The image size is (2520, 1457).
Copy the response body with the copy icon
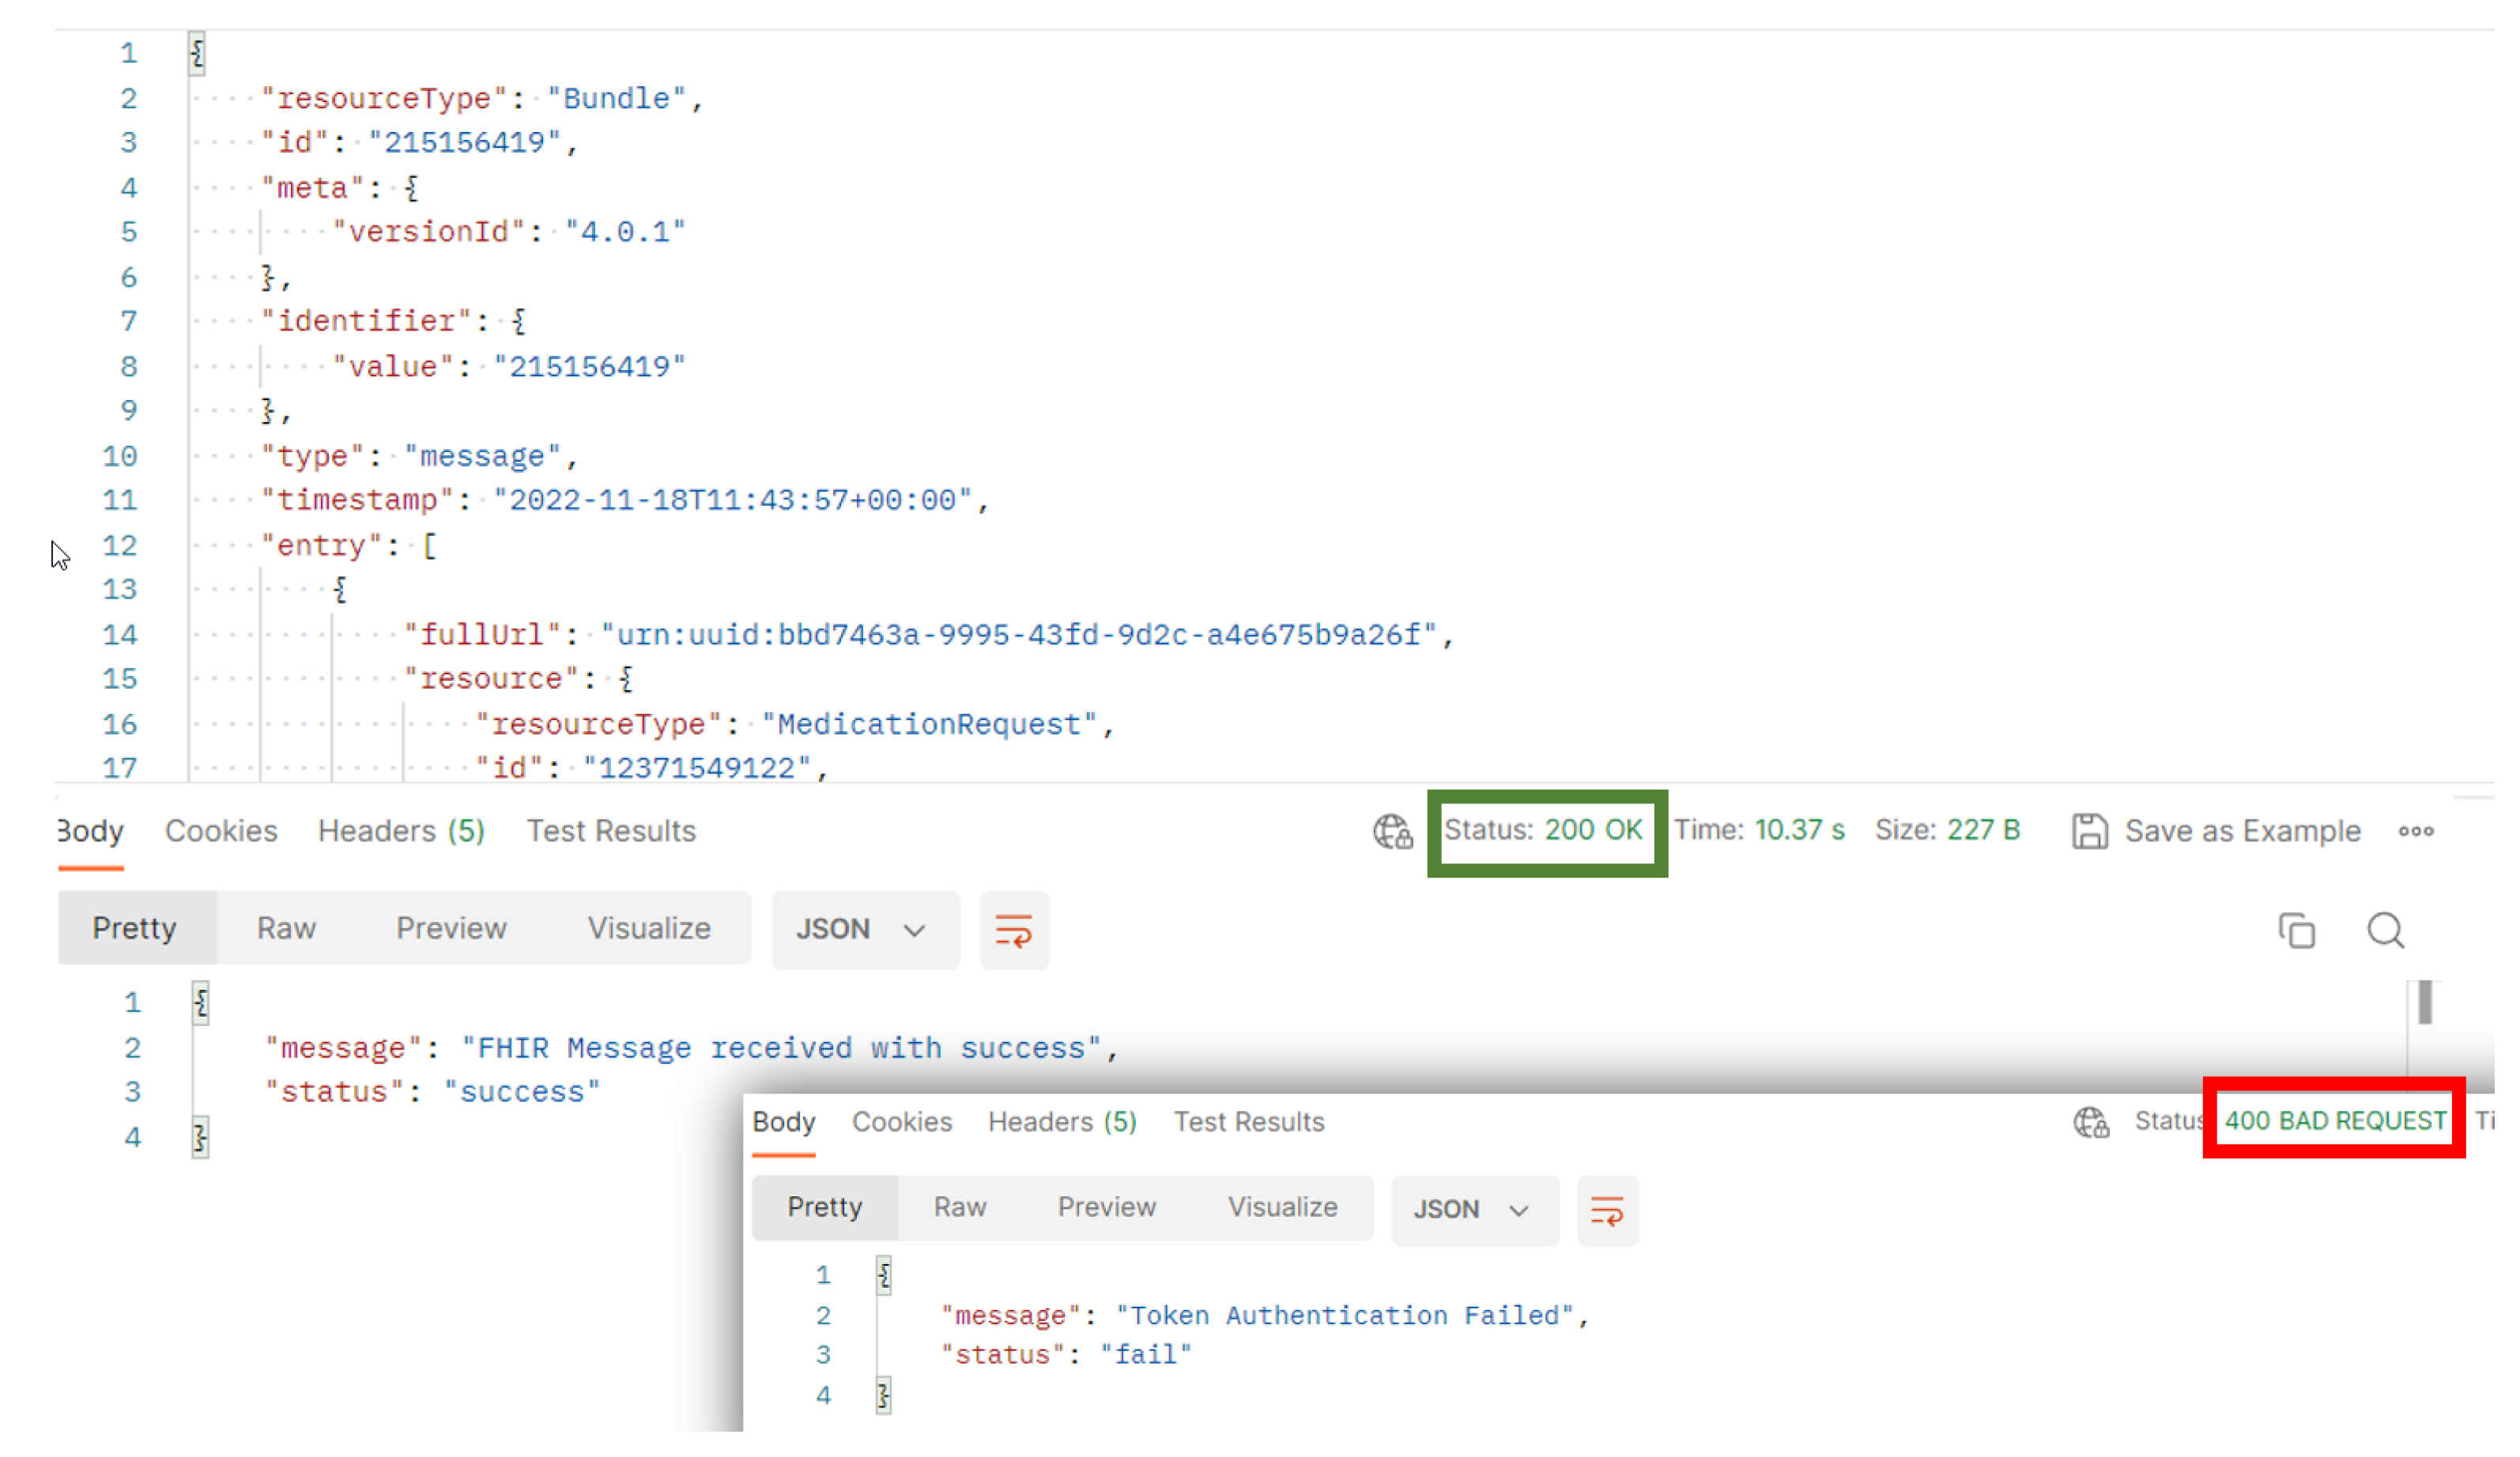(x=2296, y=930)
